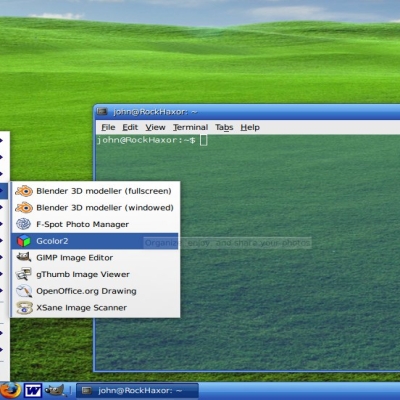Image resolution: width=400 pixels, height=400 pixels.
Task: Open the View menu in terminal
Action: coord(155,127)
